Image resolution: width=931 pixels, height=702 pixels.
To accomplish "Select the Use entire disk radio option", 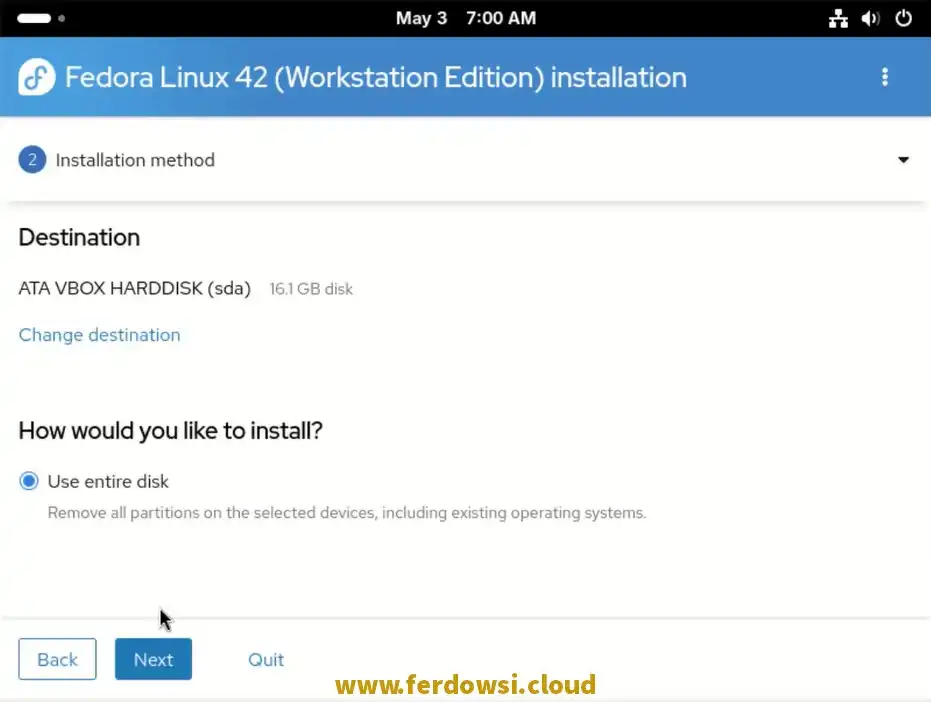I will point(28,480).
